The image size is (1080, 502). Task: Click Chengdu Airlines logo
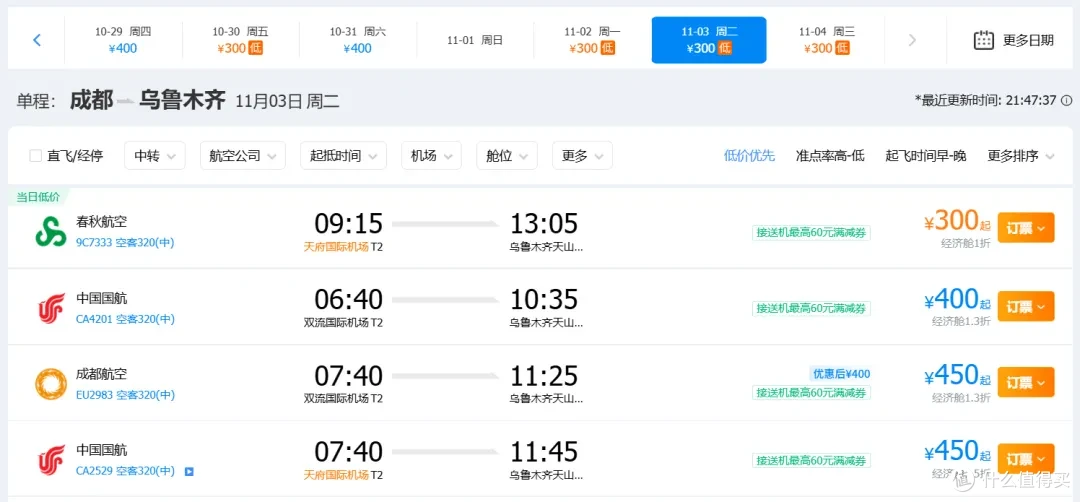point(51,384)
